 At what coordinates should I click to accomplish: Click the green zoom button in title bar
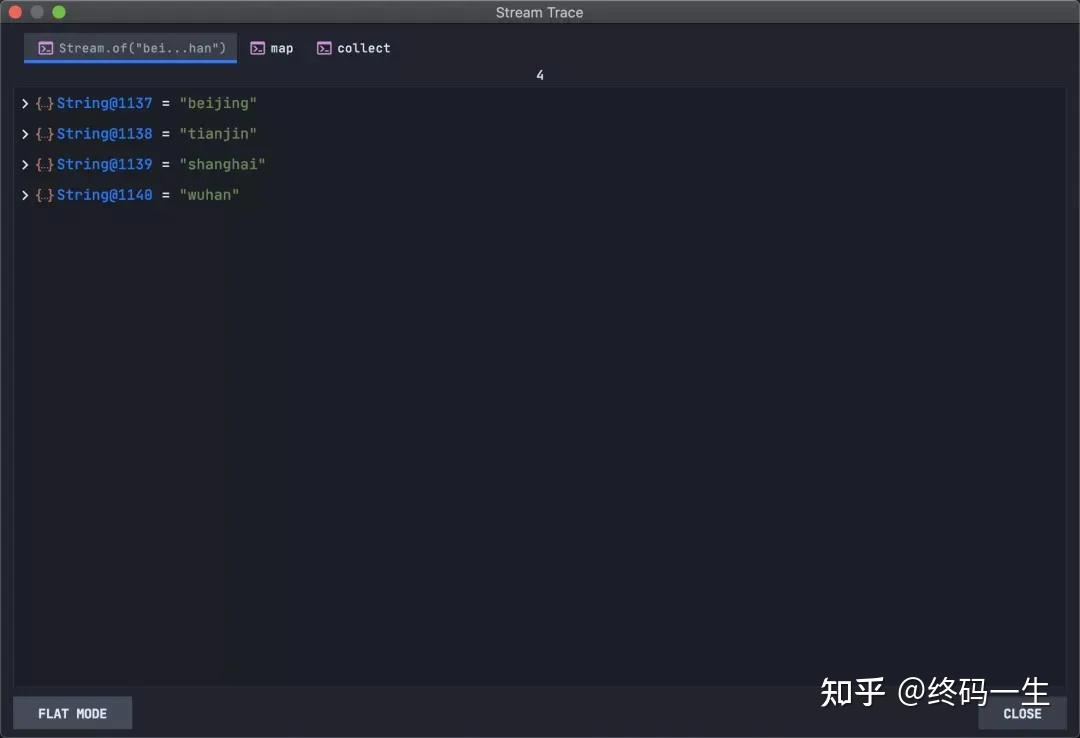tap(58, 12)
